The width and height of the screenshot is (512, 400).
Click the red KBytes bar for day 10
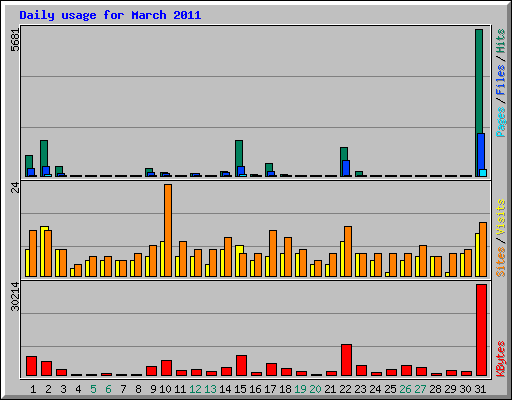[166, 368]
